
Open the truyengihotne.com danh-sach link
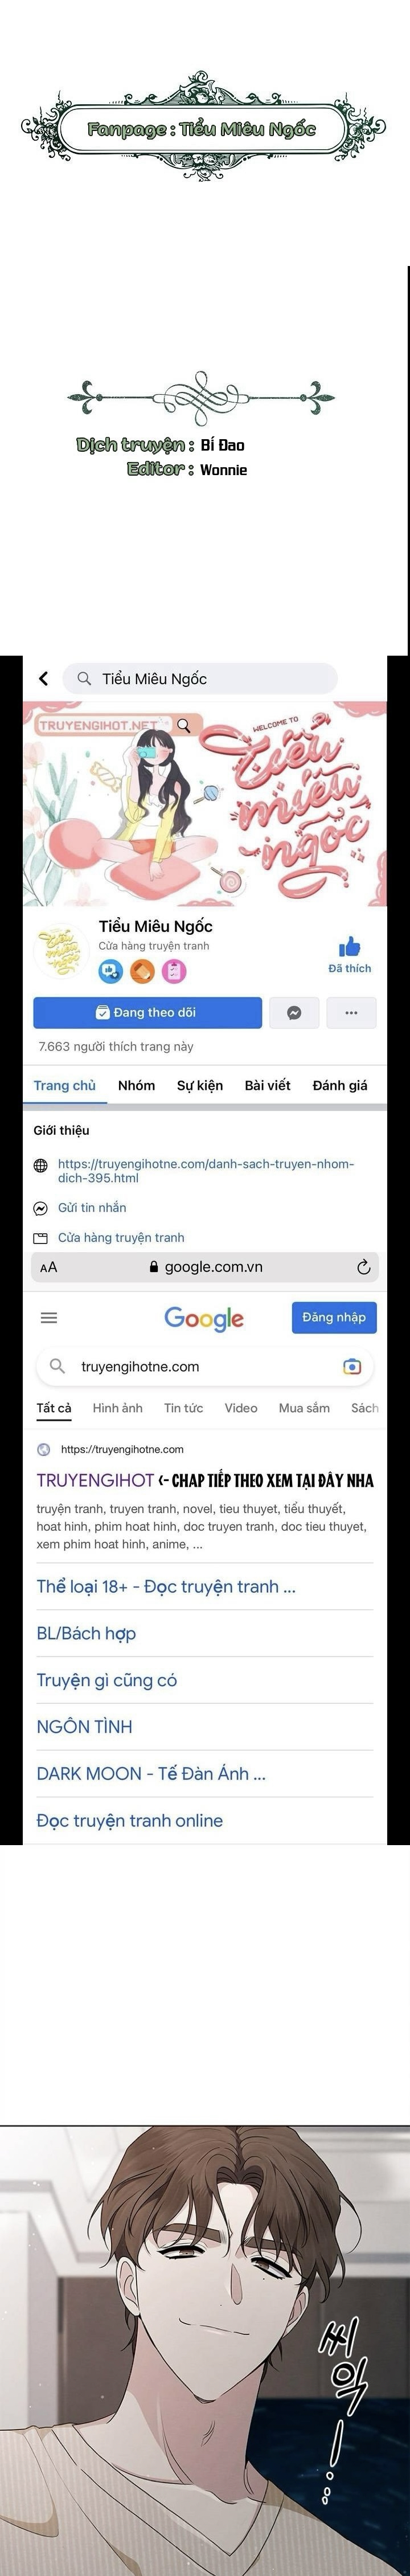point(206,1171)
